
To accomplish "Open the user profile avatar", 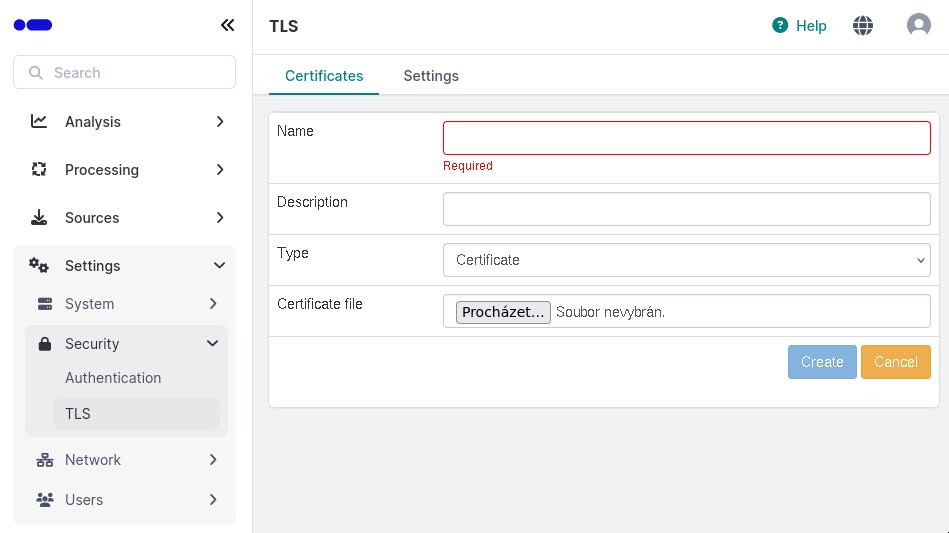I will click(918, 25).
